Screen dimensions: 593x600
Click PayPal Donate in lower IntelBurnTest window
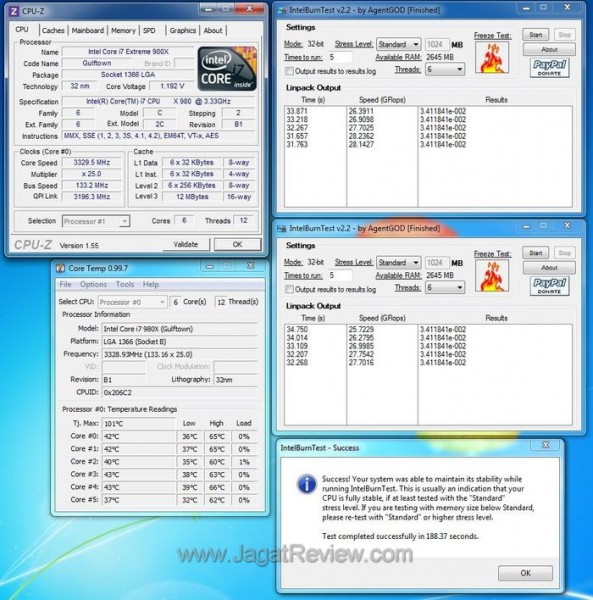[x=549, y=286]
